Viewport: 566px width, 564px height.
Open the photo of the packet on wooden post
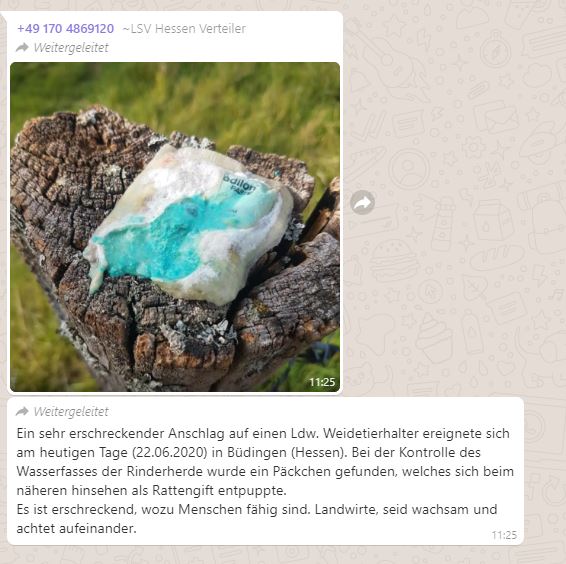pyautogui.click(x=175, y=227)
